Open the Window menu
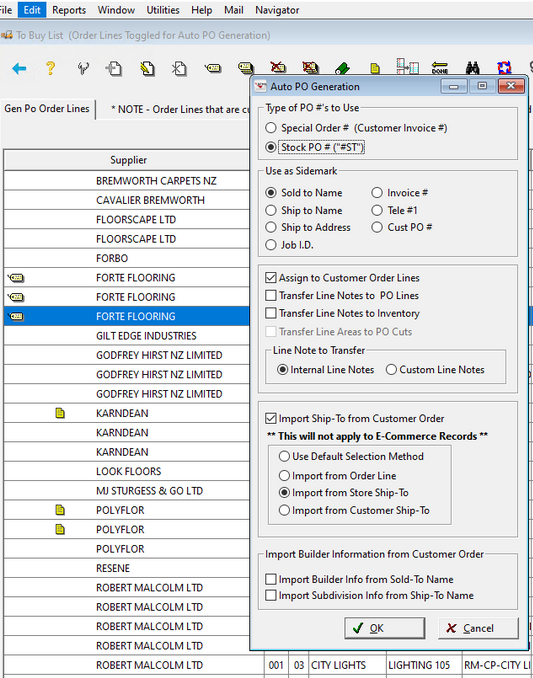 click(116, 10)
